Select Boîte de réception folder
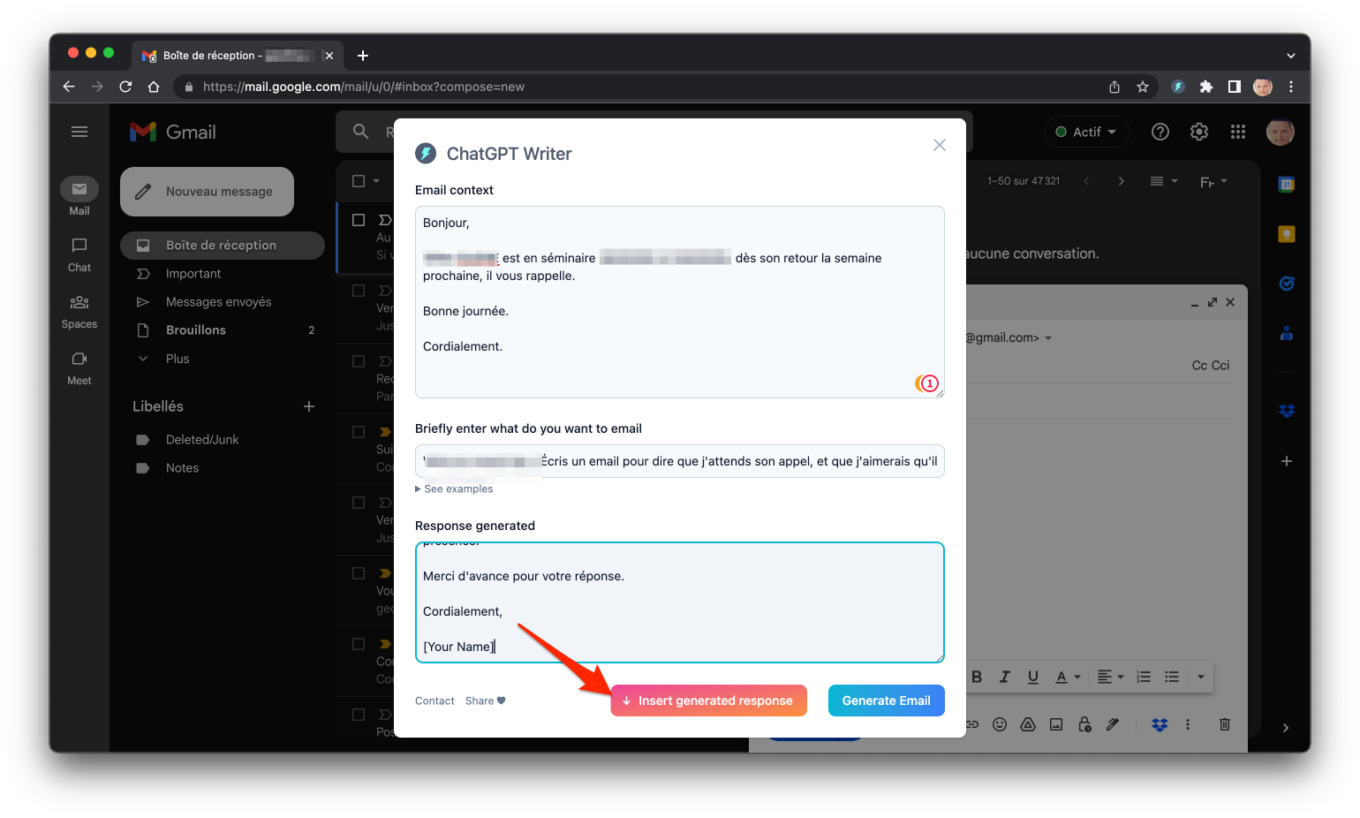Image resolution: width=1360 pixels, height=818 pixels. (x=222, y=245)
